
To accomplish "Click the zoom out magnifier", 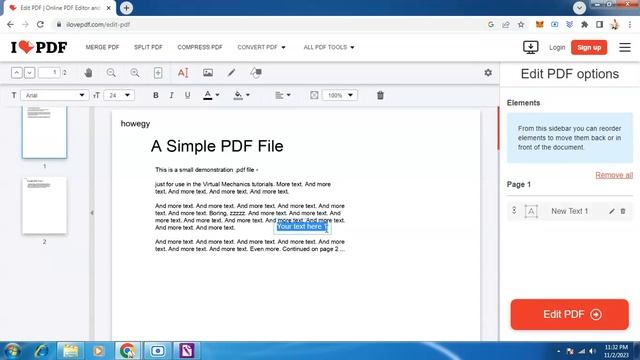I will pos(111,73).
